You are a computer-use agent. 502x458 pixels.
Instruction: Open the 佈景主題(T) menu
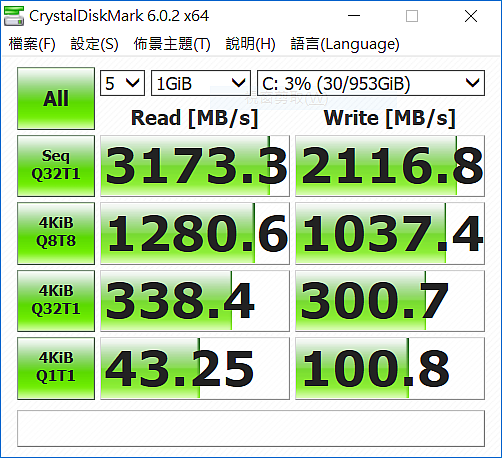[172, 44]
